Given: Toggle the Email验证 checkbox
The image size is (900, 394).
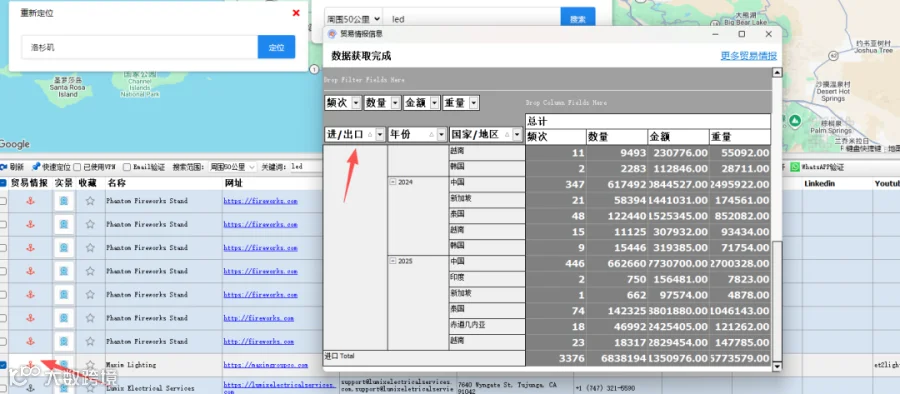Looking at the screenshot, I should click(127, 167).
